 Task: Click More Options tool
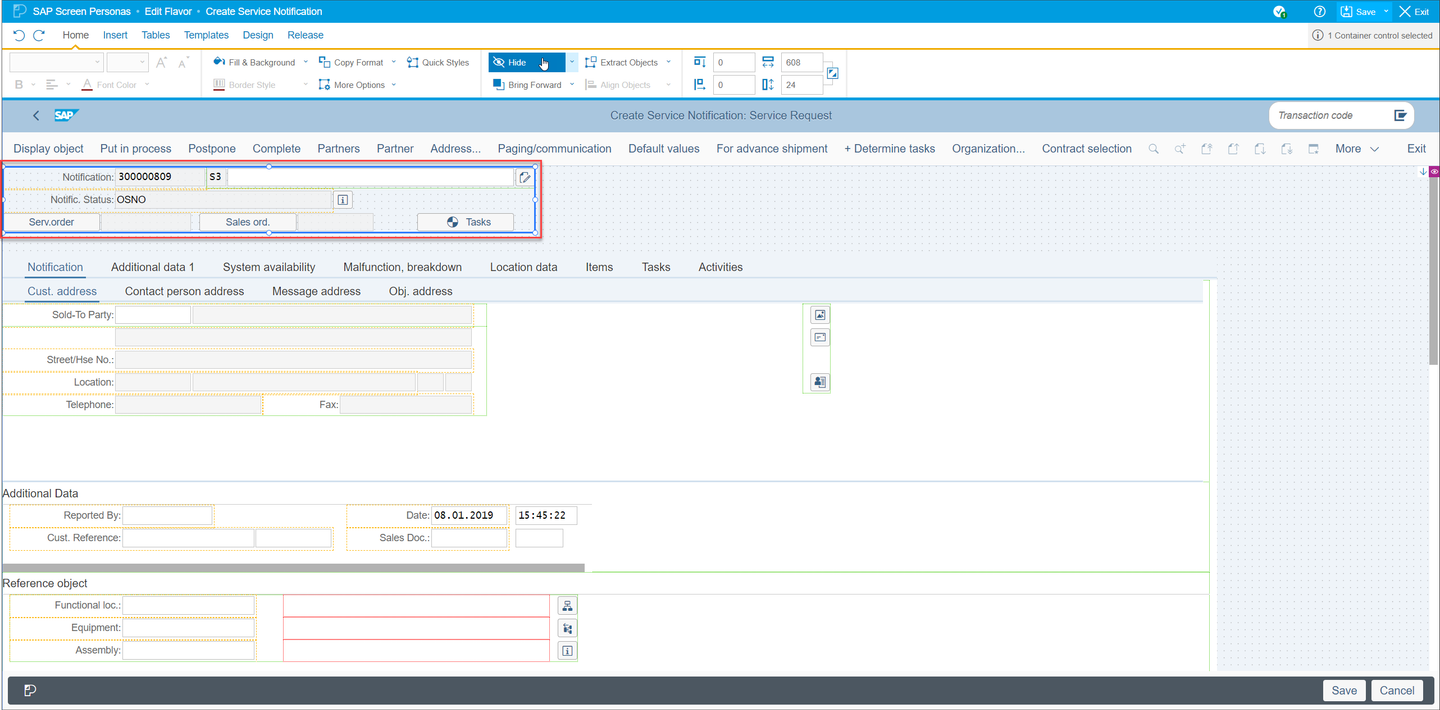tap(352, 85)
